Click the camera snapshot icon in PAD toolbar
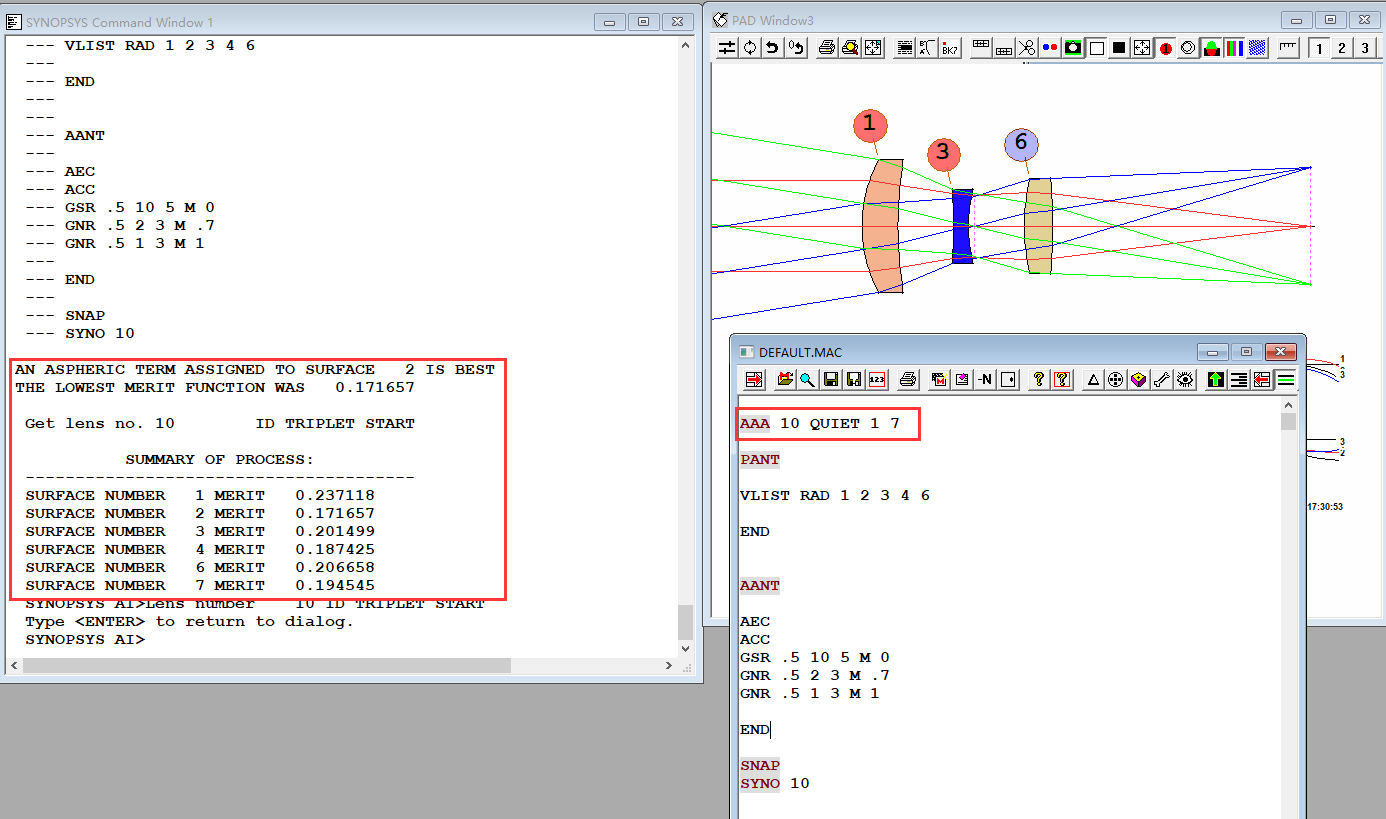Screen dimensions: 1386x819 (x=1073, y=48)
